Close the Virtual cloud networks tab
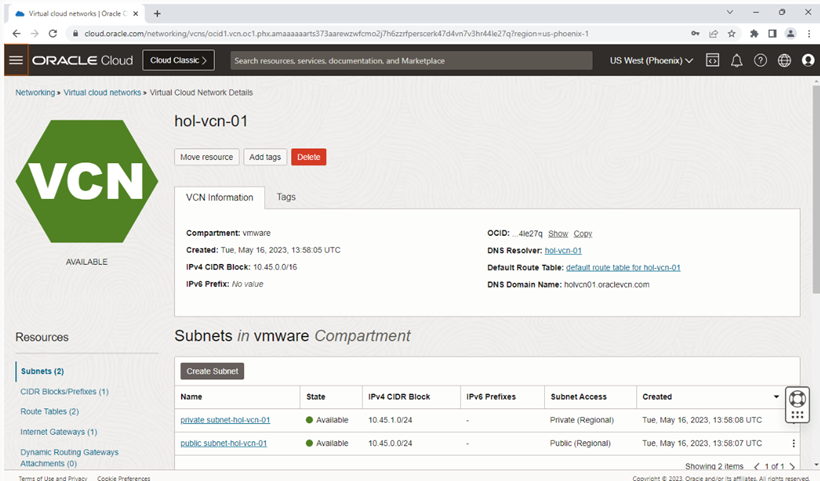 pos(135,14)
